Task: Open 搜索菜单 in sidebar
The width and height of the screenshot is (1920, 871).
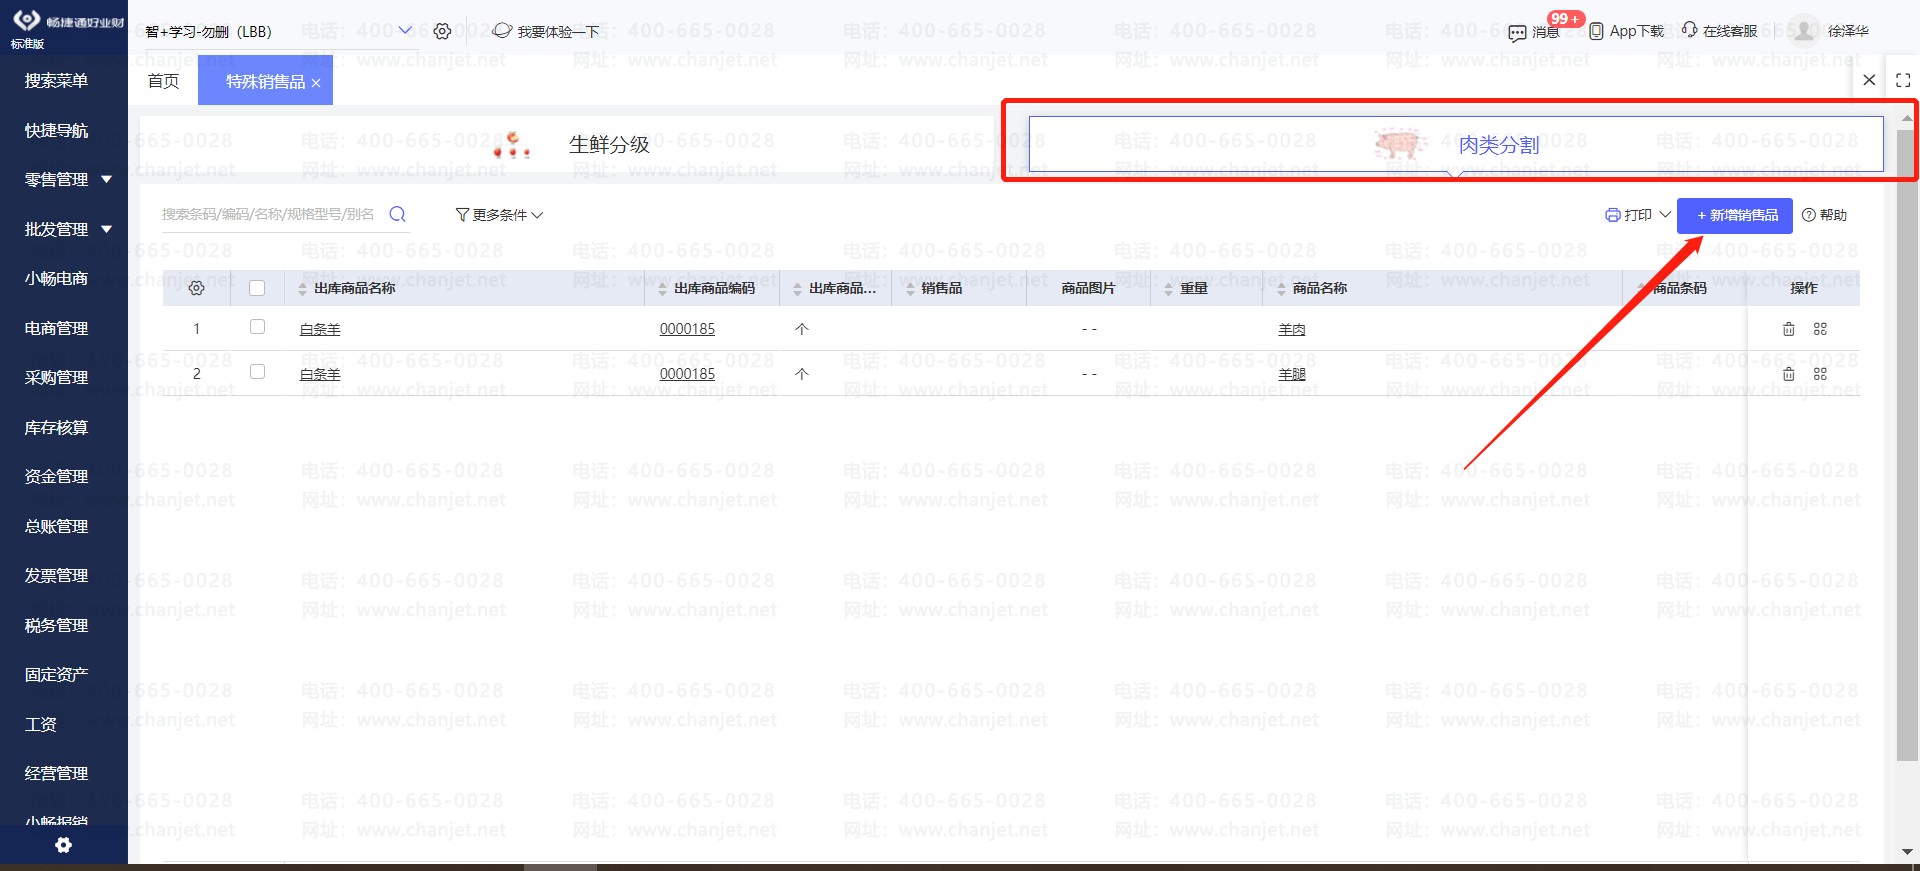Action: (57, 81)
